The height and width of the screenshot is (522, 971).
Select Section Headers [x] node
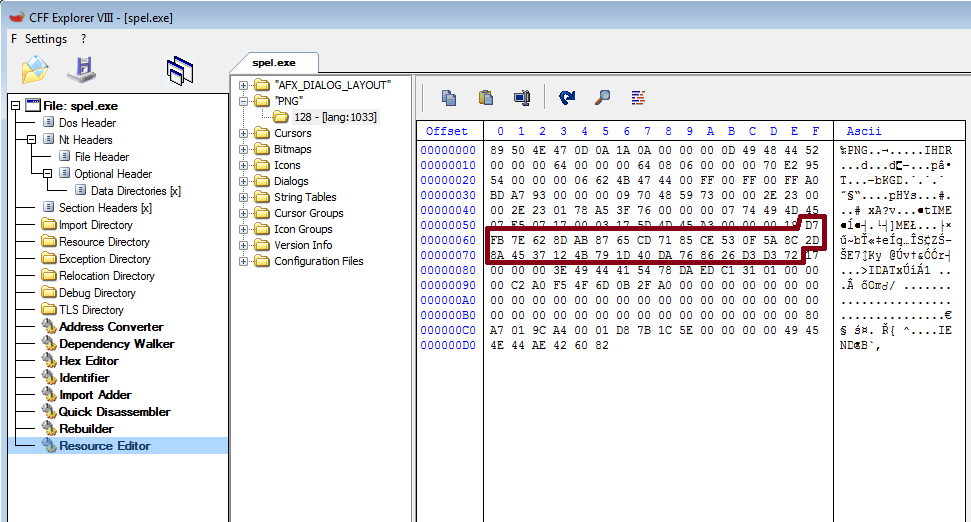pos(105,207)
